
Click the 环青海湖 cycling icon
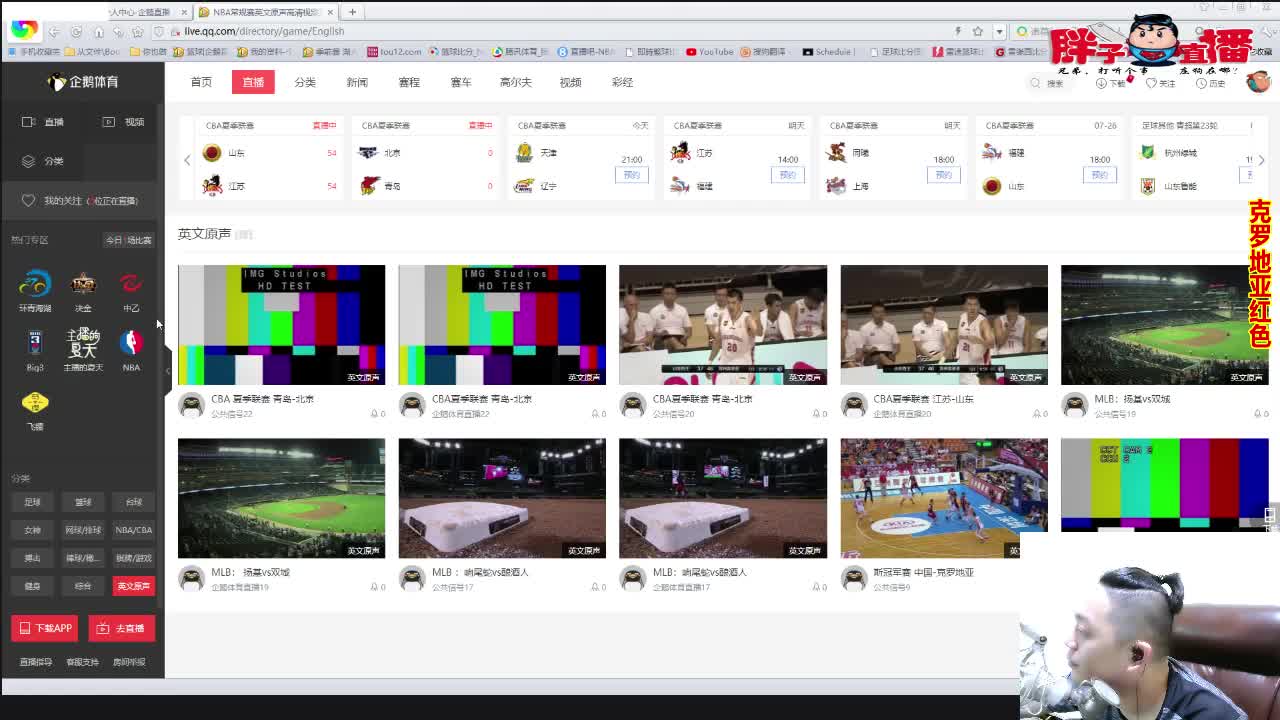(35, 285)
